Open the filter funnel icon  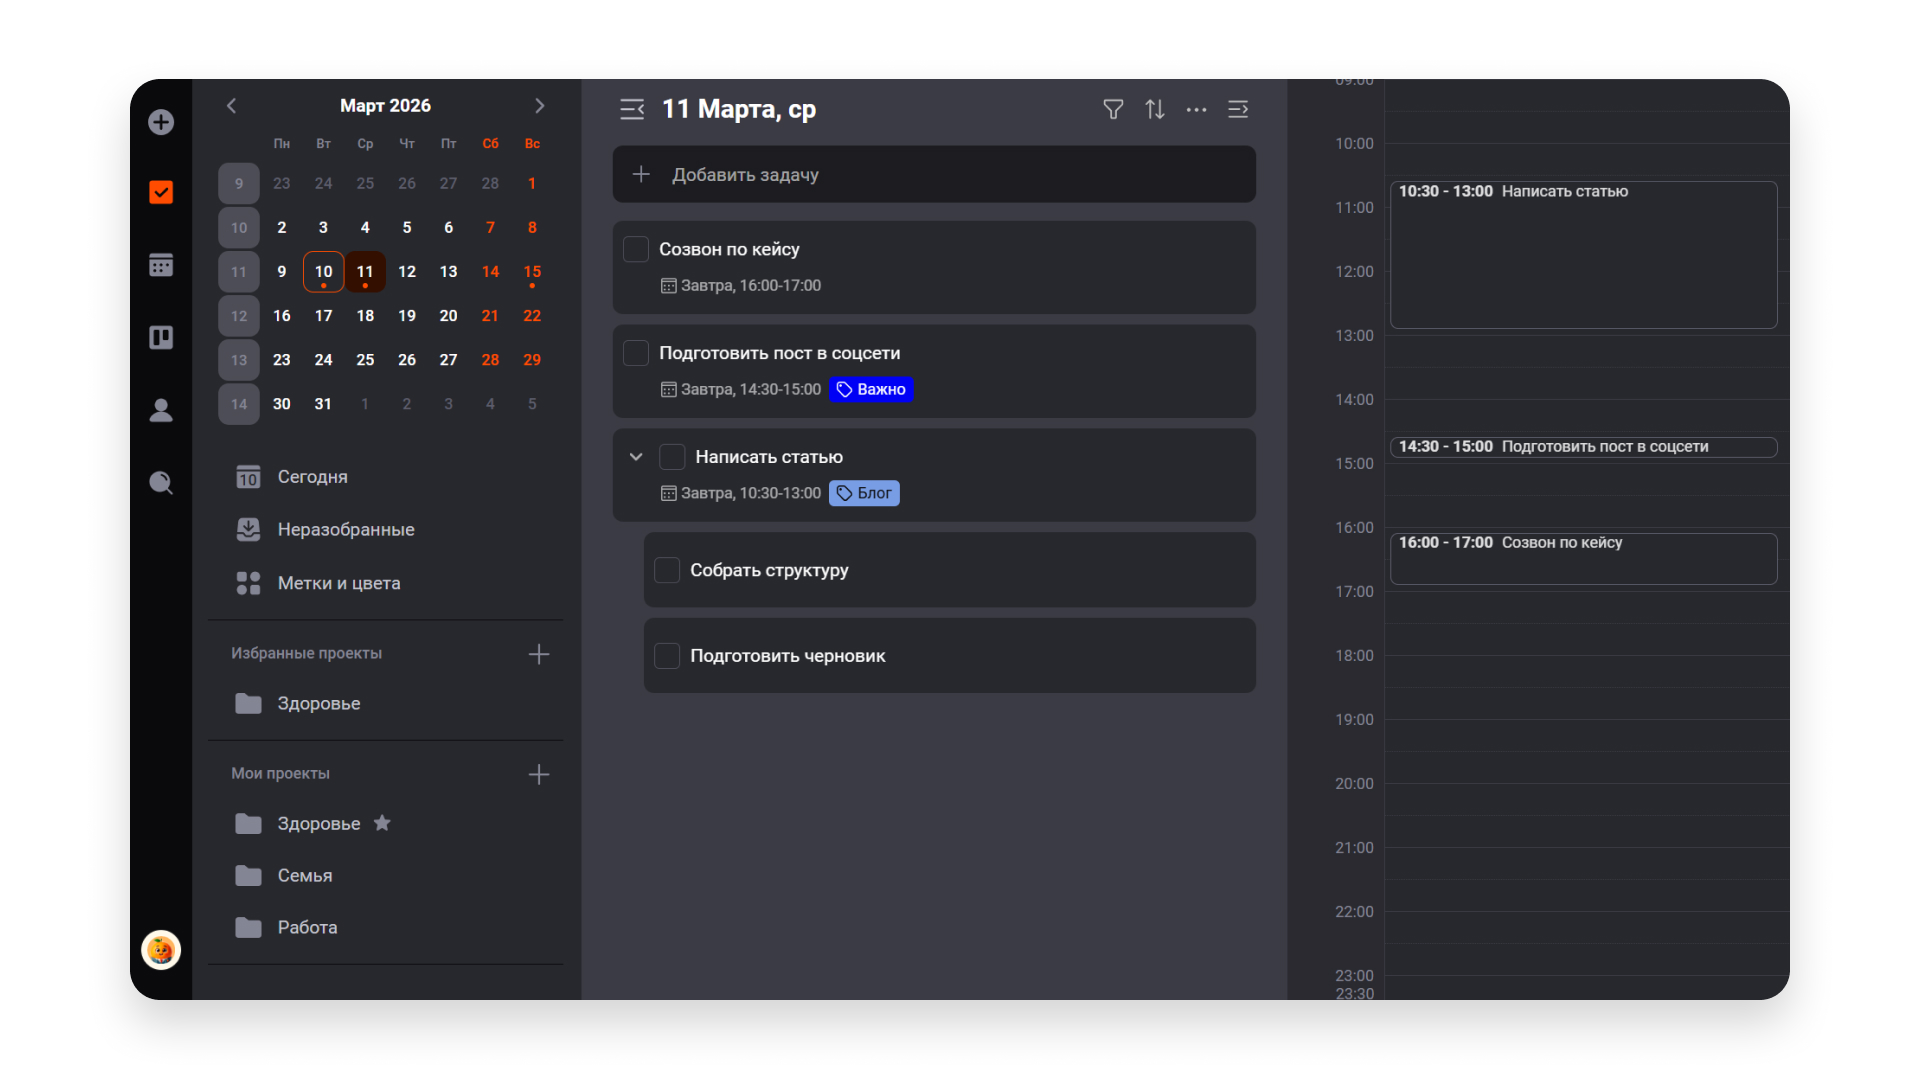click(x=1113, y=109)
